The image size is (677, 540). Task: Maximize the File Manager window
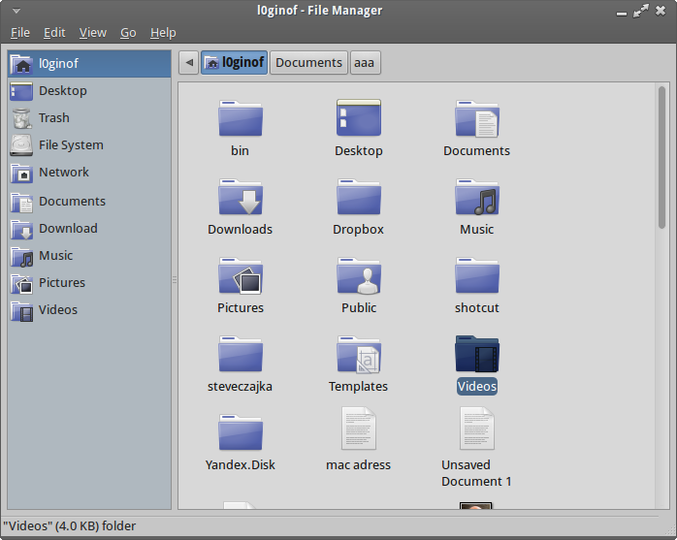click(x=641, y=11)
